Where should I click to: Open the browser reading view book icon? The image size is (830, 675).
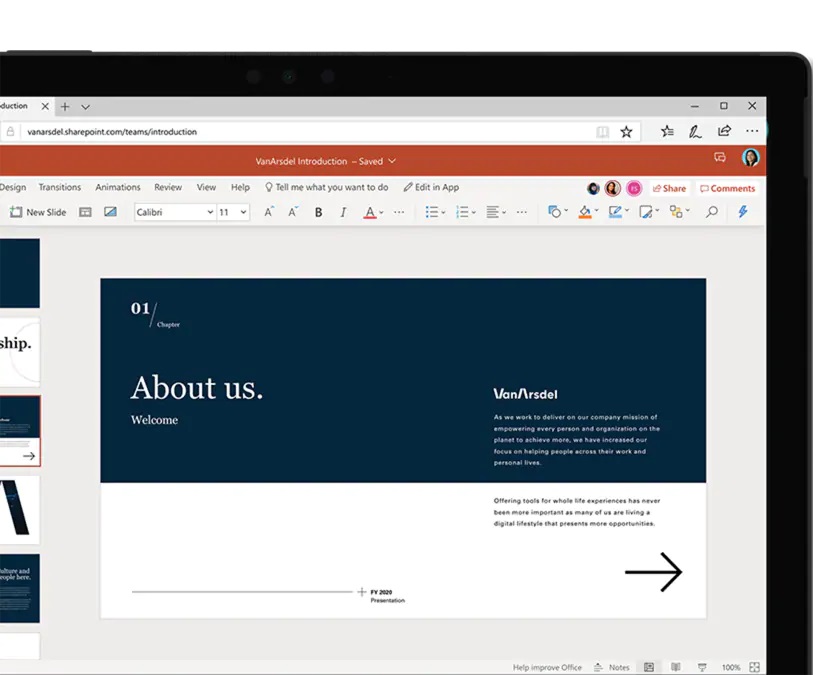(x=602, y=132)
